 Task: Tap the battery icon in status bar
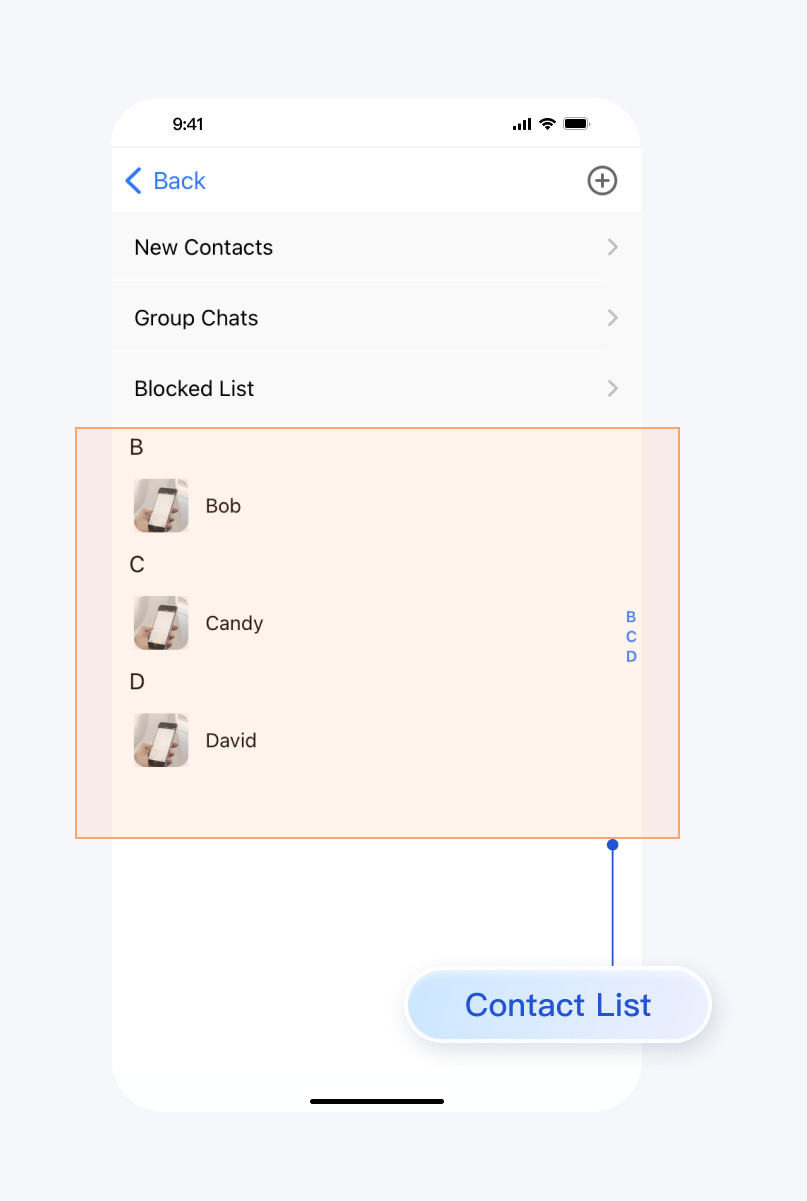click(x=576, y=124)
